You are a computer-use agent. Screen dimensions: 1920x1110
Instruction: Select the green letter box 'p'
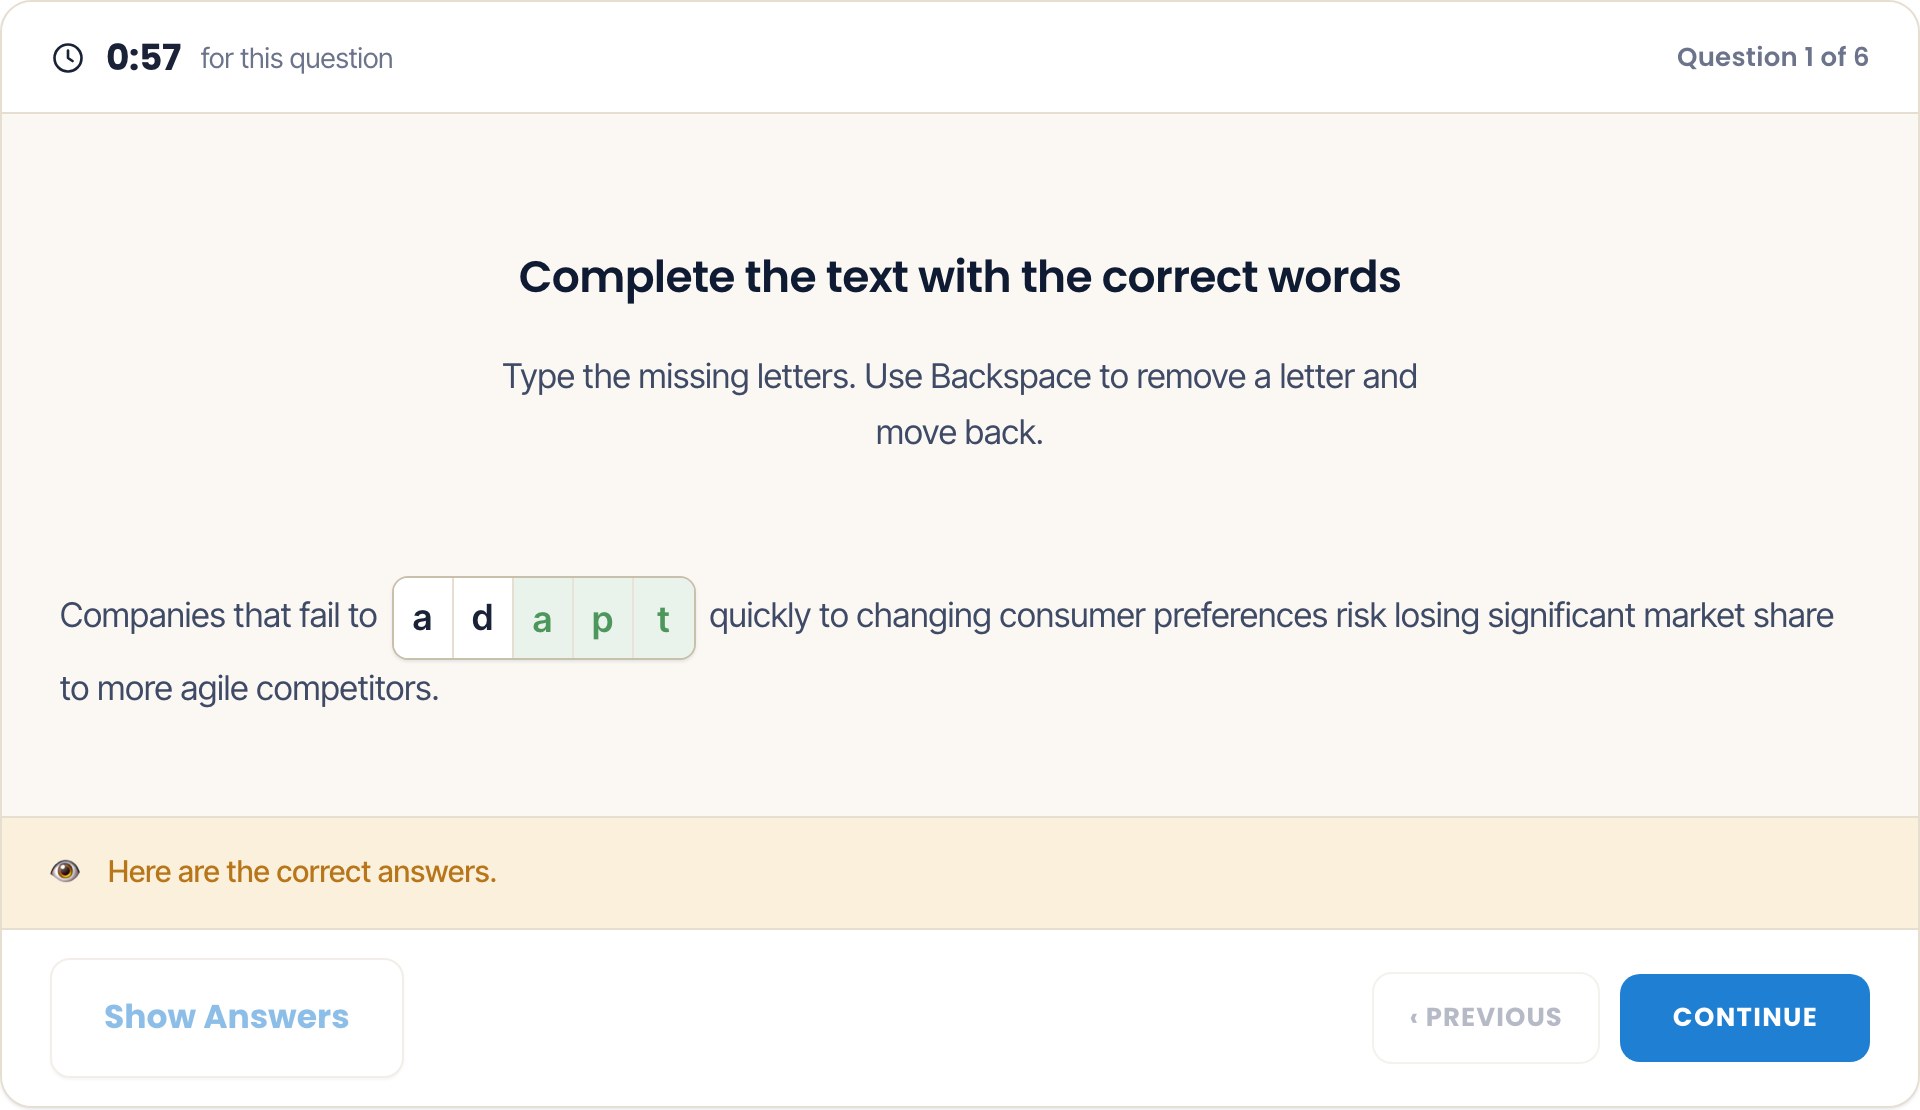(x=603, y=618)
